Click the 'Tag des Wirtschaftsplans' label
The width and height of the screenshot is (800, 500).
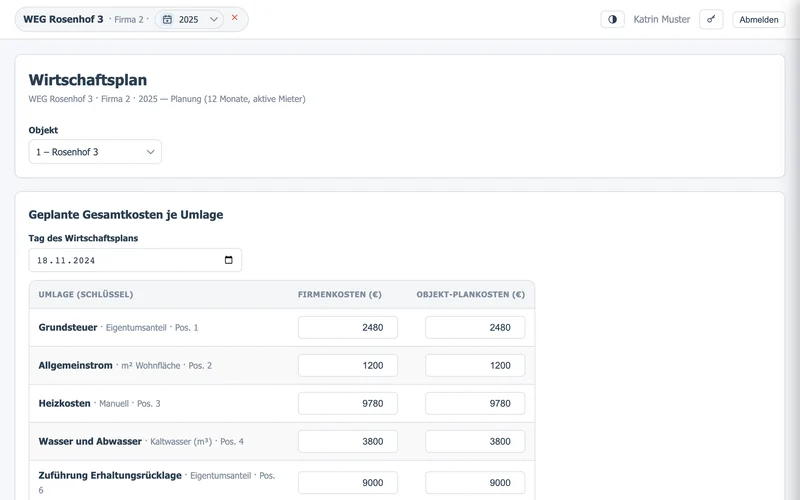83,238
